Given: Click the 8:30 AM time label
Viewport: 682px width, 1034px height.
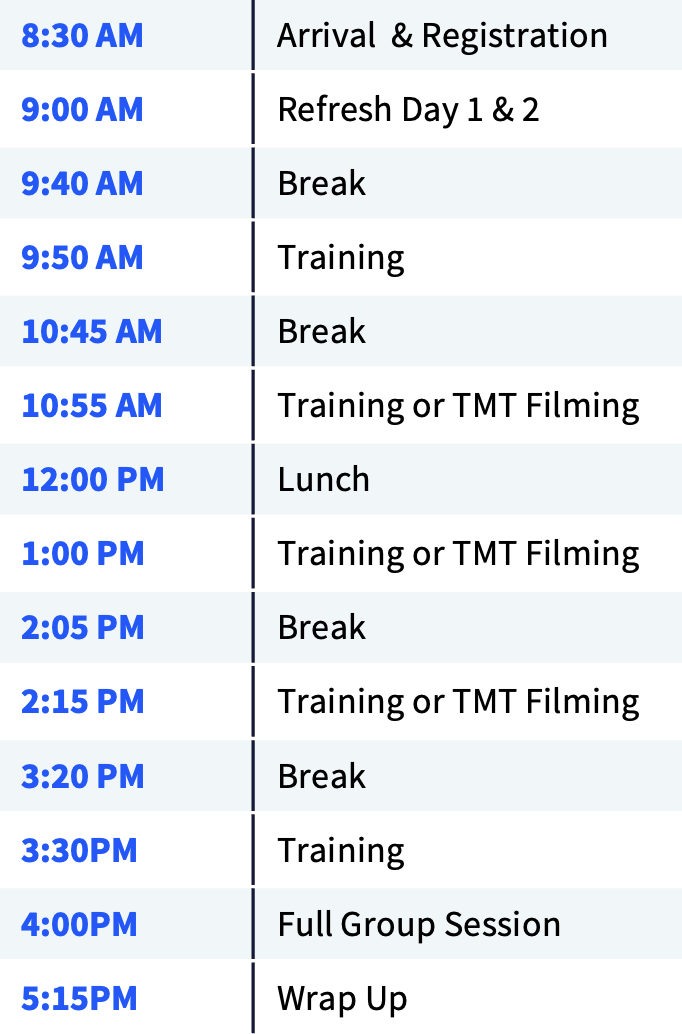Looking at the screenshot, I should [82, 36].
